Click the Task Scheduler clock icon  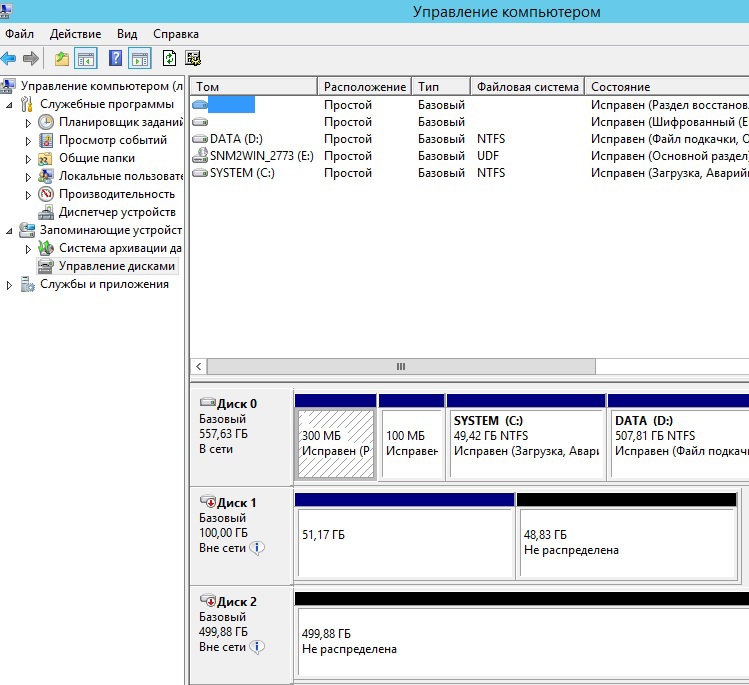(x=46, y=122)
